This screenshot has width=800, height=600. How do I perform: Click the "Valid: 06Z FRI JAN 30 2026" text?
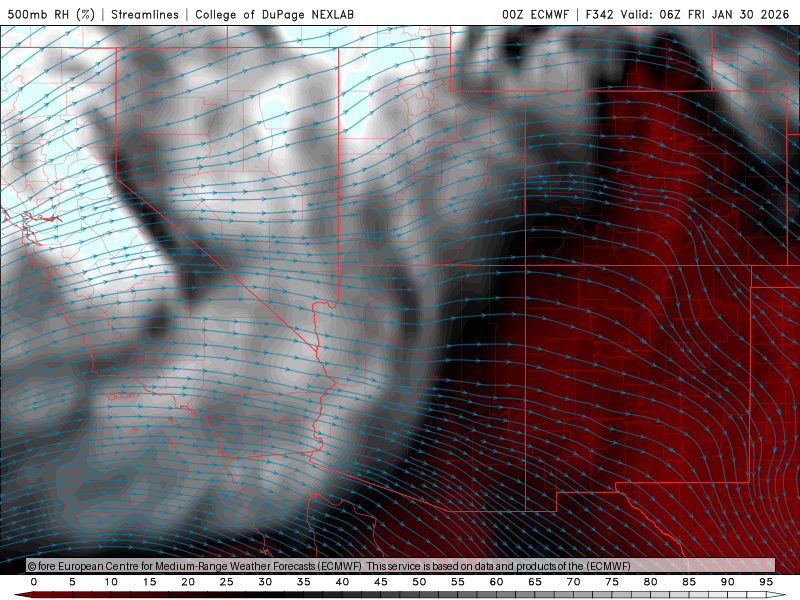tap(705, 14)
